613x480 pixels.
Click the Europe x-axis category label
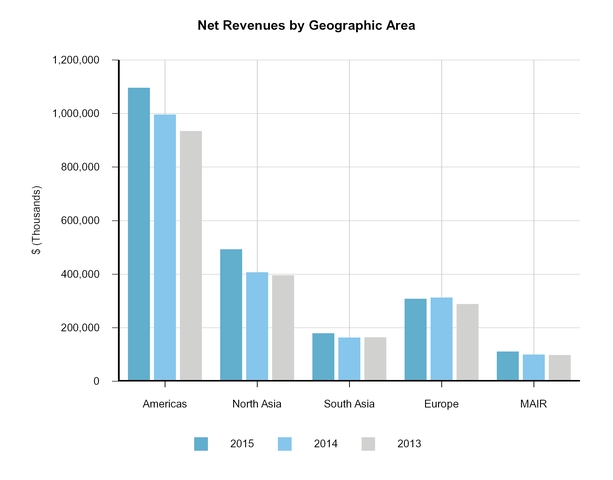pos(441,404)
